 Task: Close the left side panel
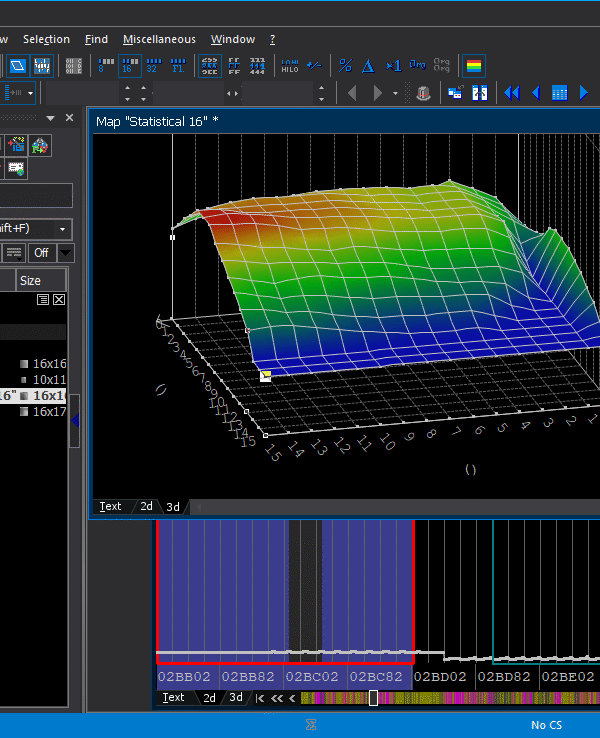point(69,118)
